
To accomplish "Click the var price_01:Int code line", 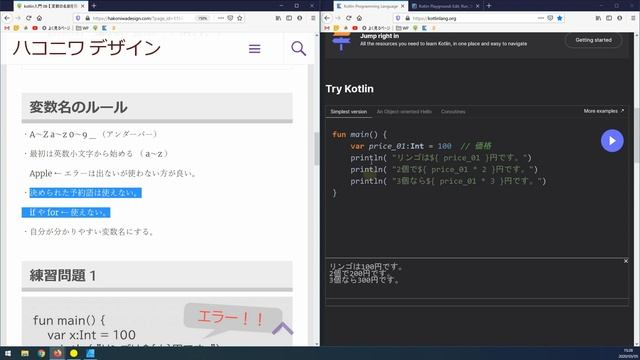I will click(x=421, y=146).
